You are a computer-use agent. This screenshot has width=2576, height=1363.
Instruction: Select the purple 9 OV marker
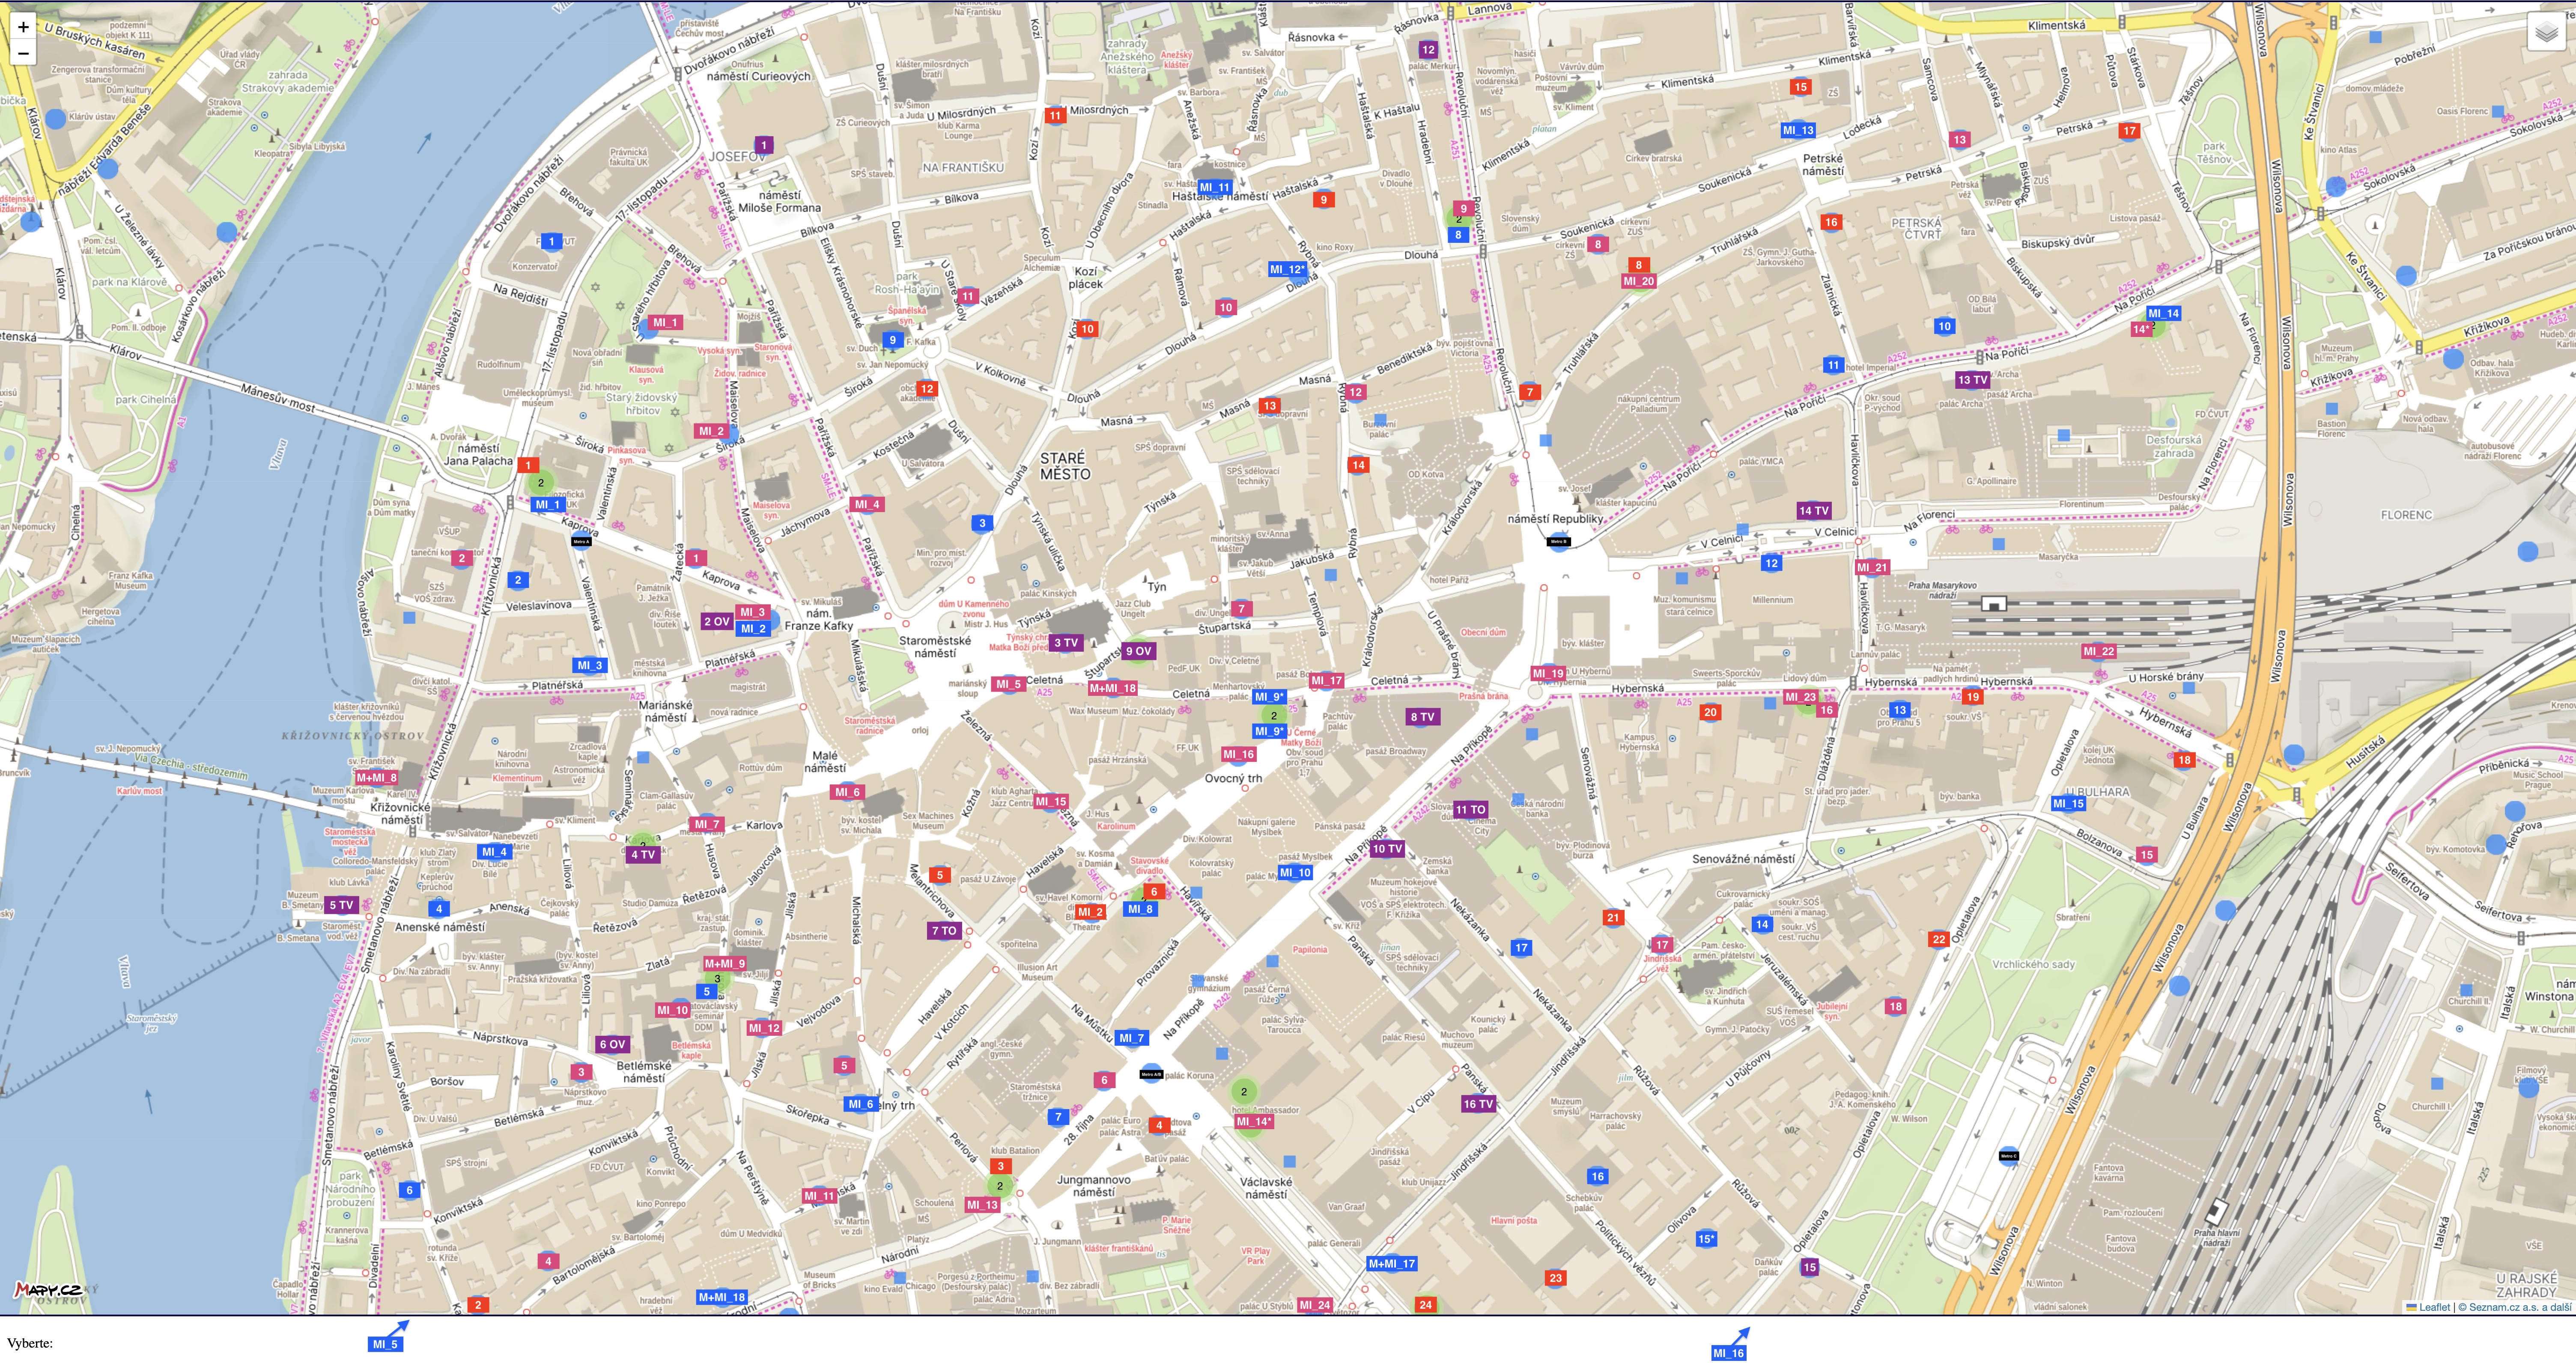tap(1139, 651)
